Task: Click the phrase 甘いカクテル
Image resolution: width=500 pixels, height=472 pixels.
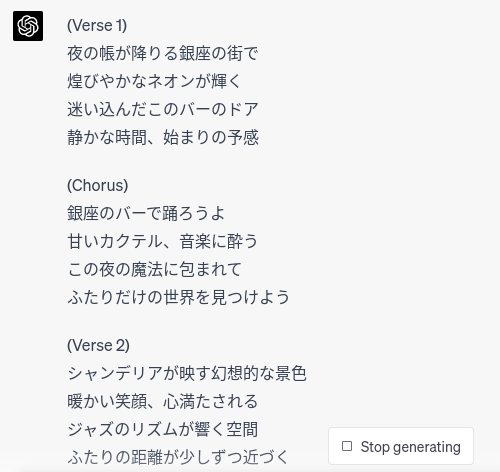Action: [115, 241]
